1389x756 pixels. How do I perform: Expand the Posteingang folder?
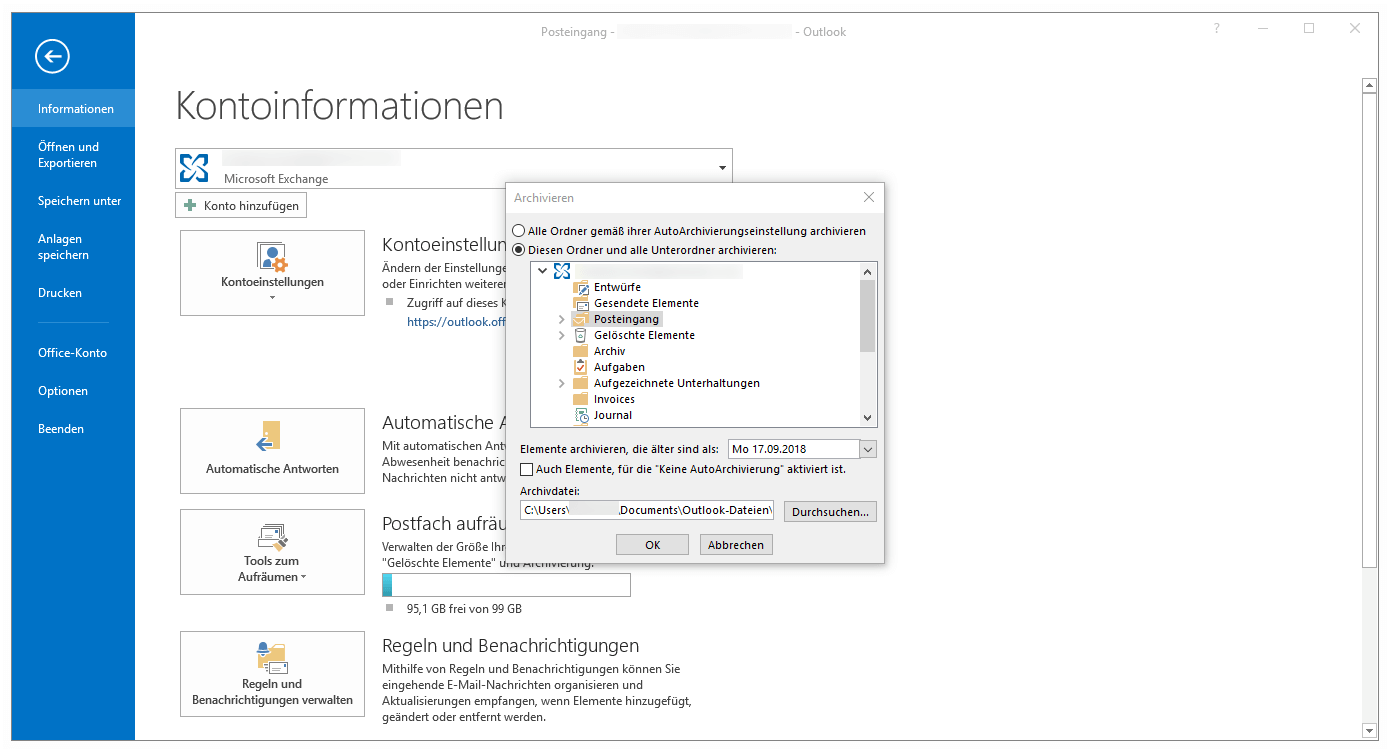[561, 319]
